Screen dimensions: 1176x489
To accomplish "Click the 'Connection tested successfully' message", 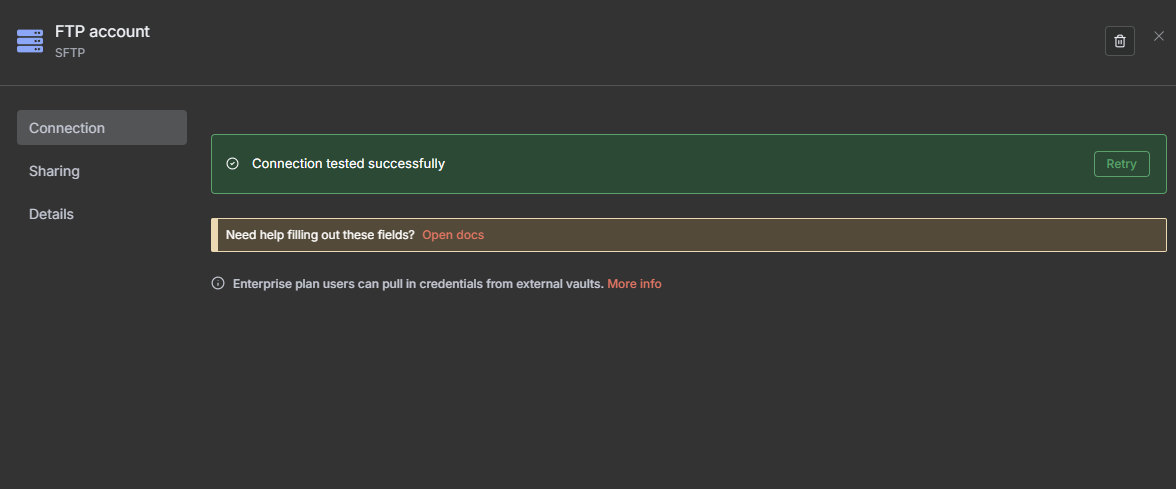I will (x=348, y=163).
